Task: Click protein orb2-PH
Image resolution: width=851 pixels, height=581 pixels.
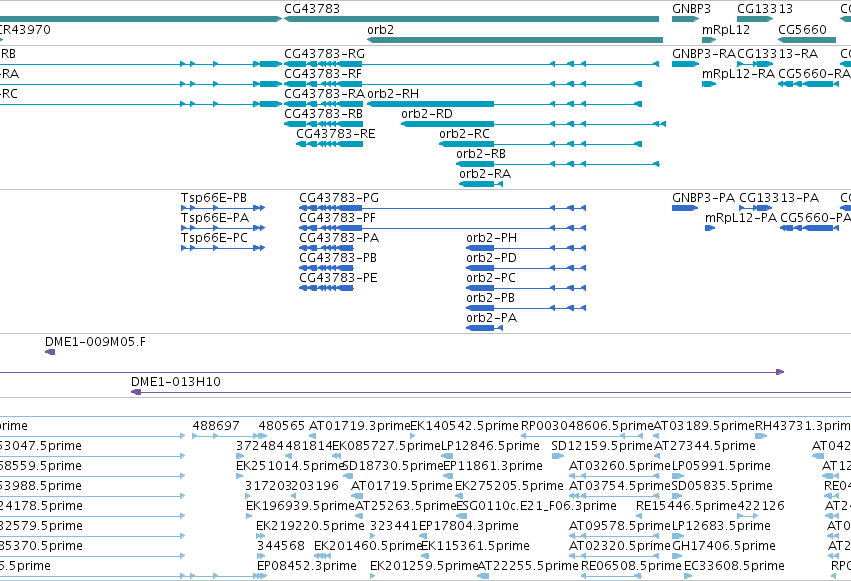Action: pos(526,248)
